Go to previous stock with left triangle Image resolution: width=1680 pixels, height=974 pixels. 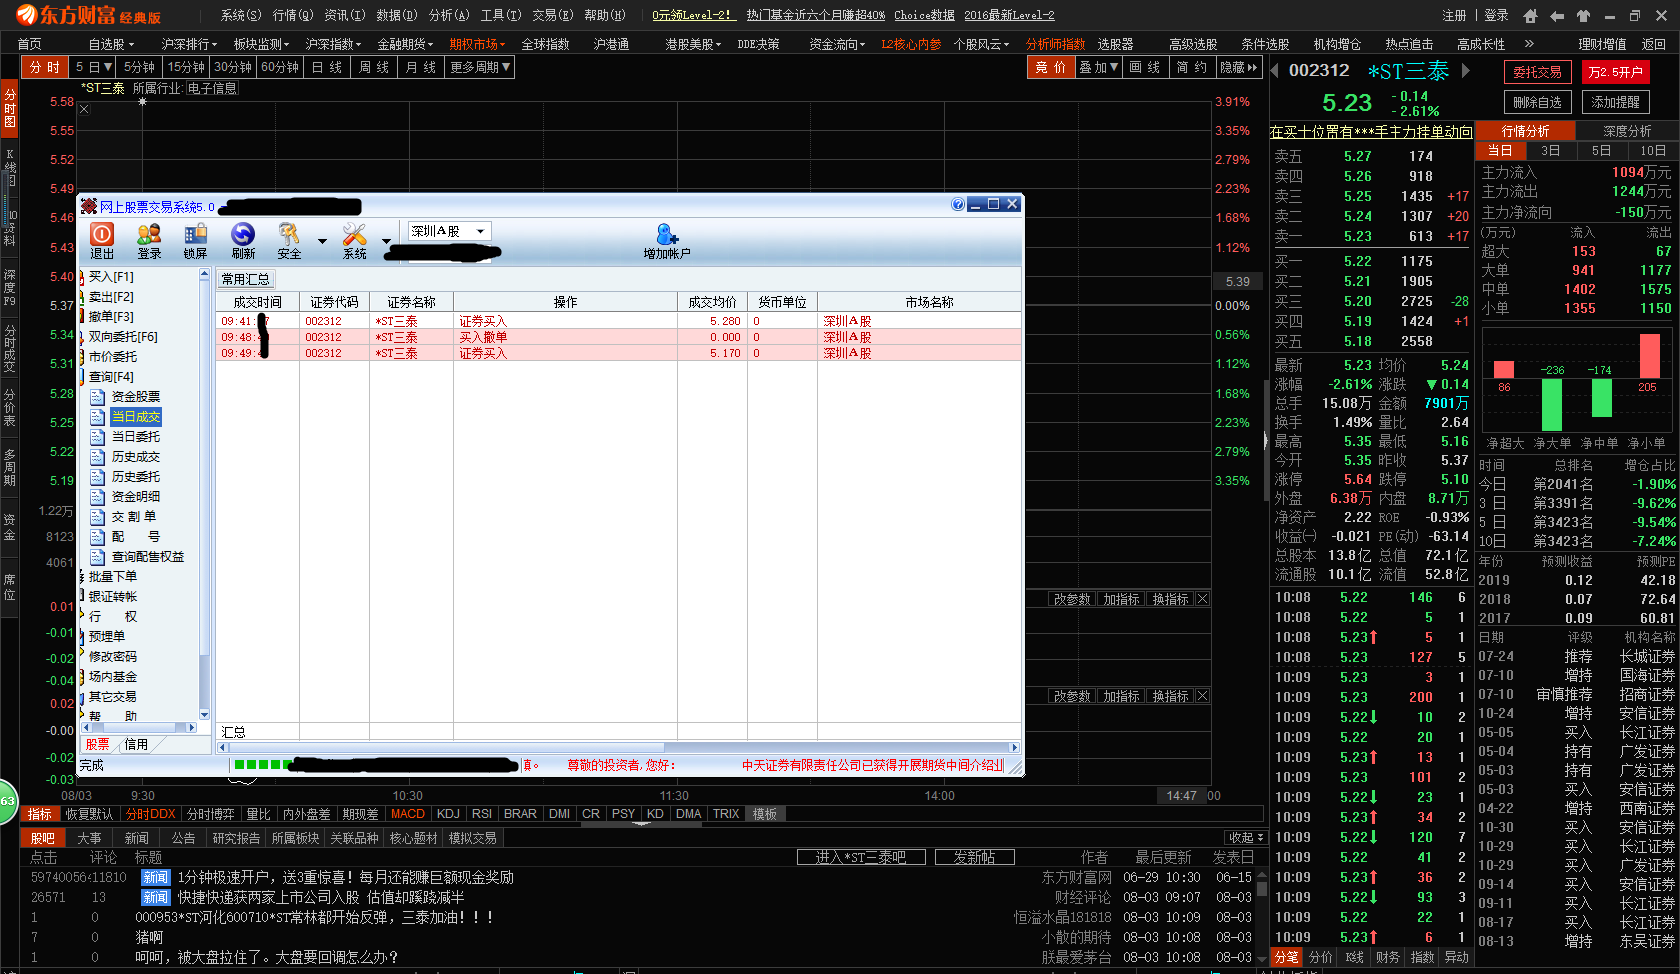1275,70
